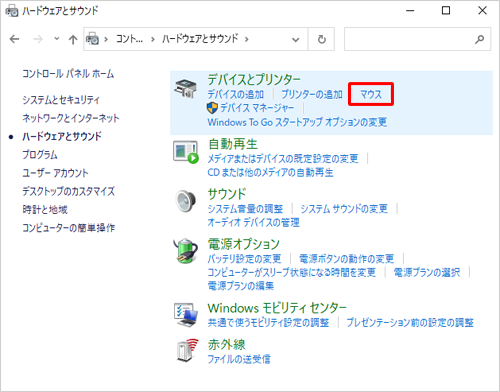Expand chevron between コント... and ハードウェアとサウンド
The height and width of the screenshot is (392, 500).
point(153,39)
